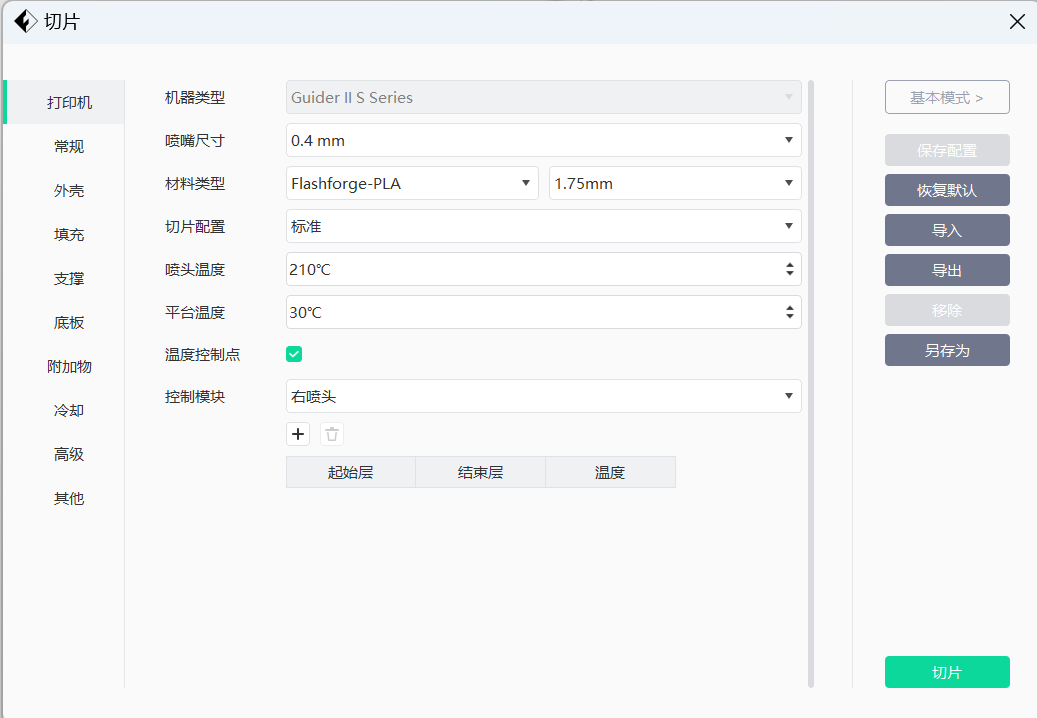Click the 起始层 table column header

[x=351, y=472]
